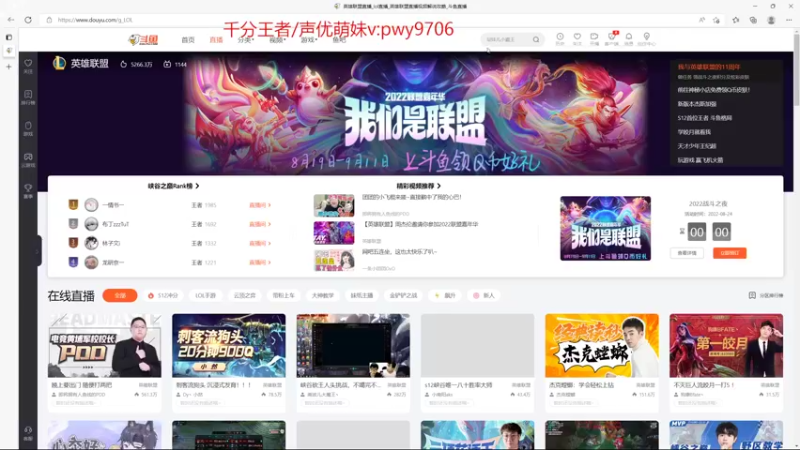Reload the page with the refresh icon
Viewport: 800px width, 450px height.
[28, 20]
